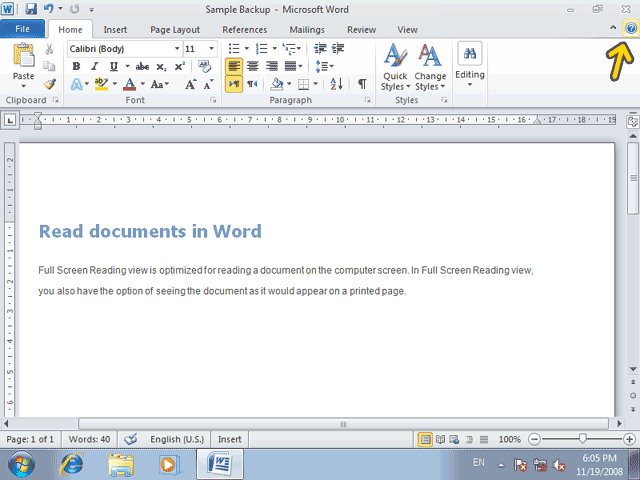Click the vertical scrollbar thumb

click(x=633, y=178)
